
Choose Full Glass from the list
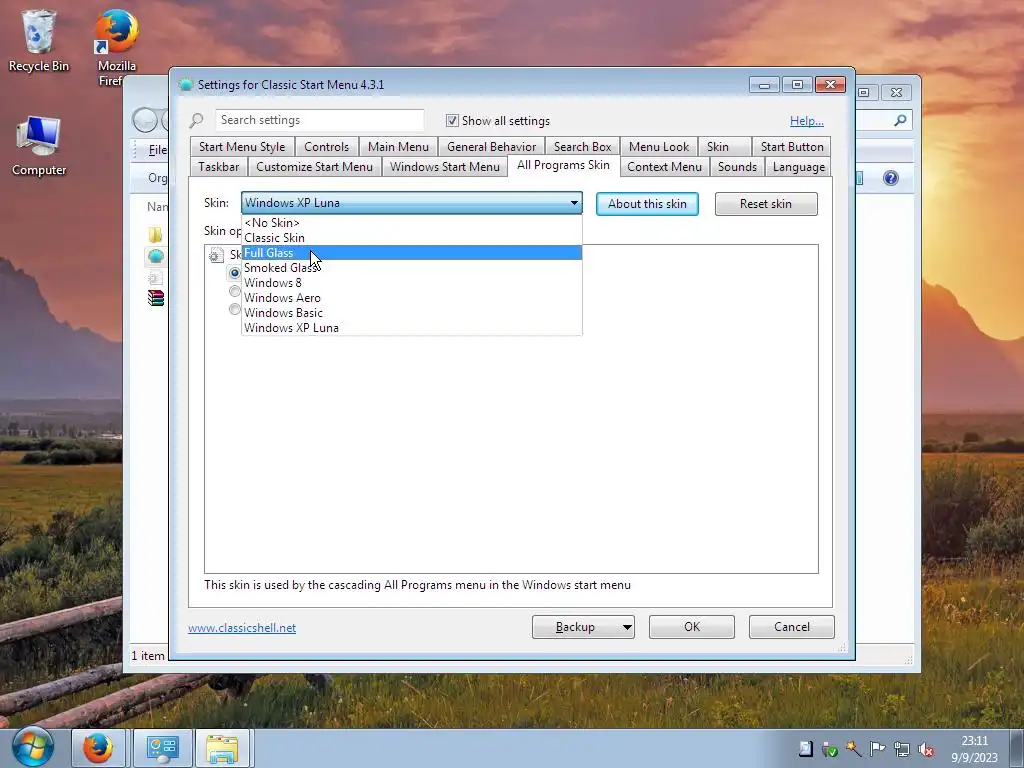(411, 253)
